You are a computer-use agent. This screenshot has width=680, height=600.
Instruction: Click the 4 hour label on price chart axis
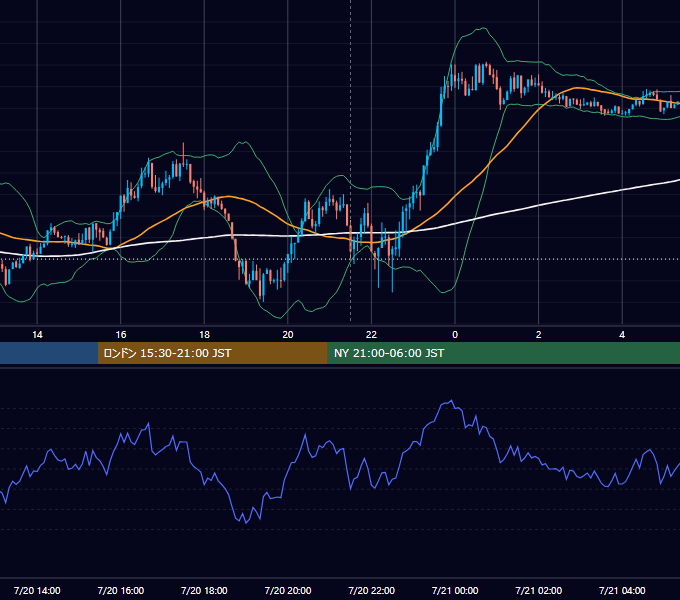tap(622, 335)
